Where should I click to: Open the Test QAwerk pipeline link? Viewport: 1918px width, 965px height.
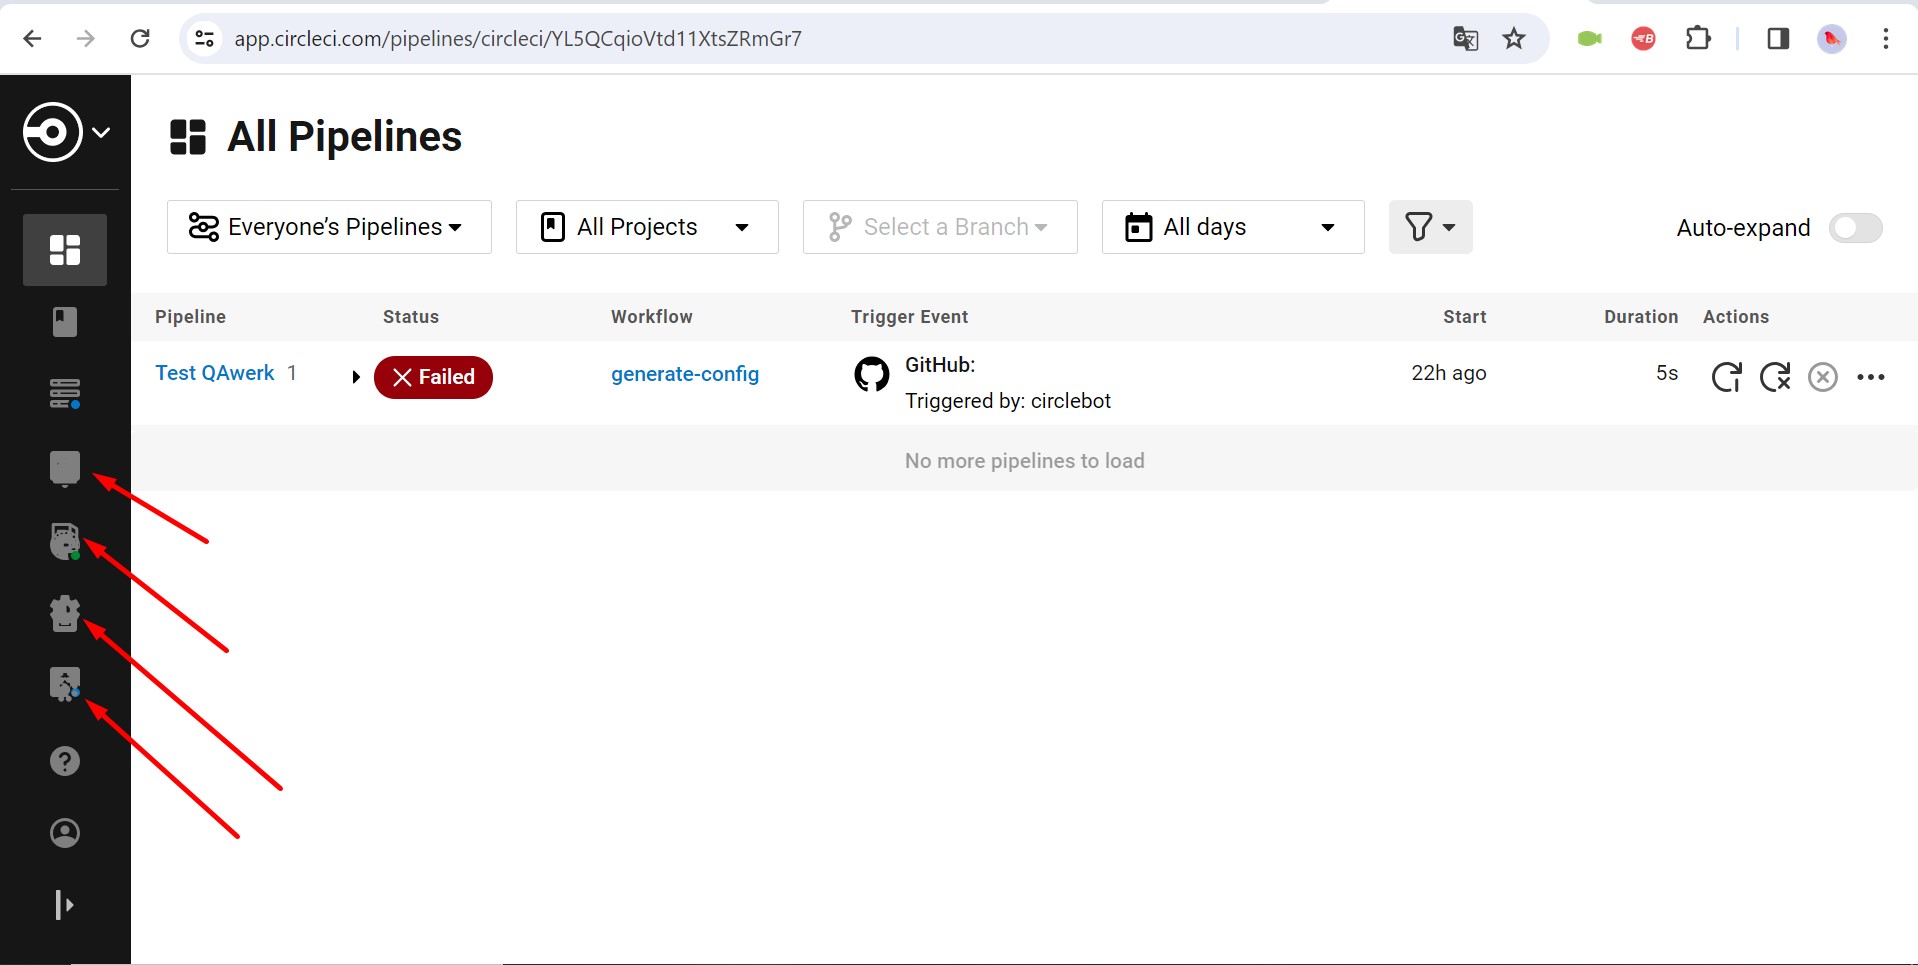coord(215,373)
